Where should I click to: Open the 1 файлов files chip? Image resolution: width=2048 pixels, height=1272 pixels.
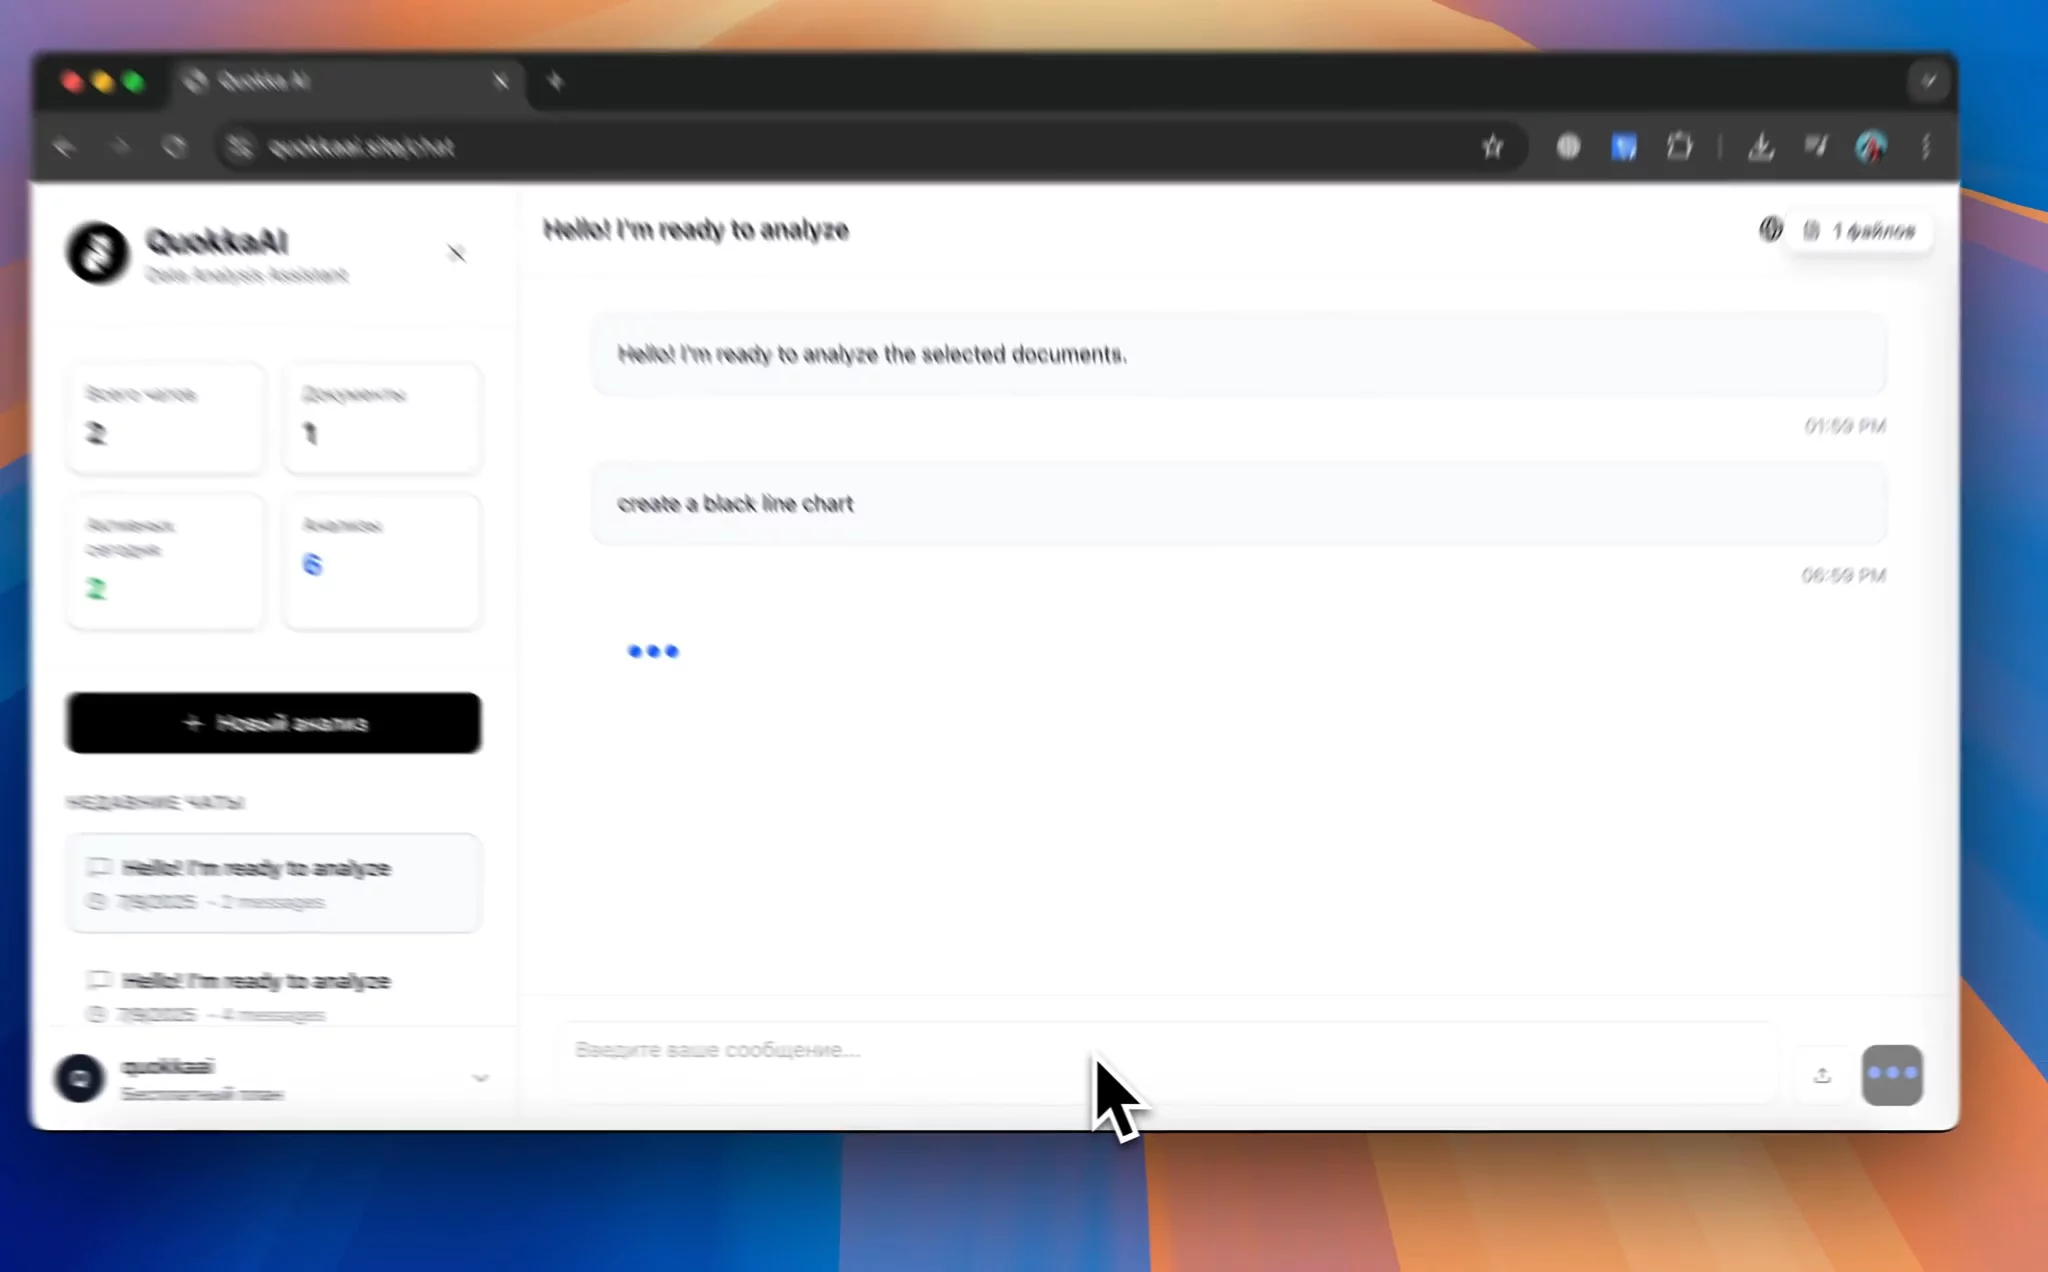(1860, 231)
